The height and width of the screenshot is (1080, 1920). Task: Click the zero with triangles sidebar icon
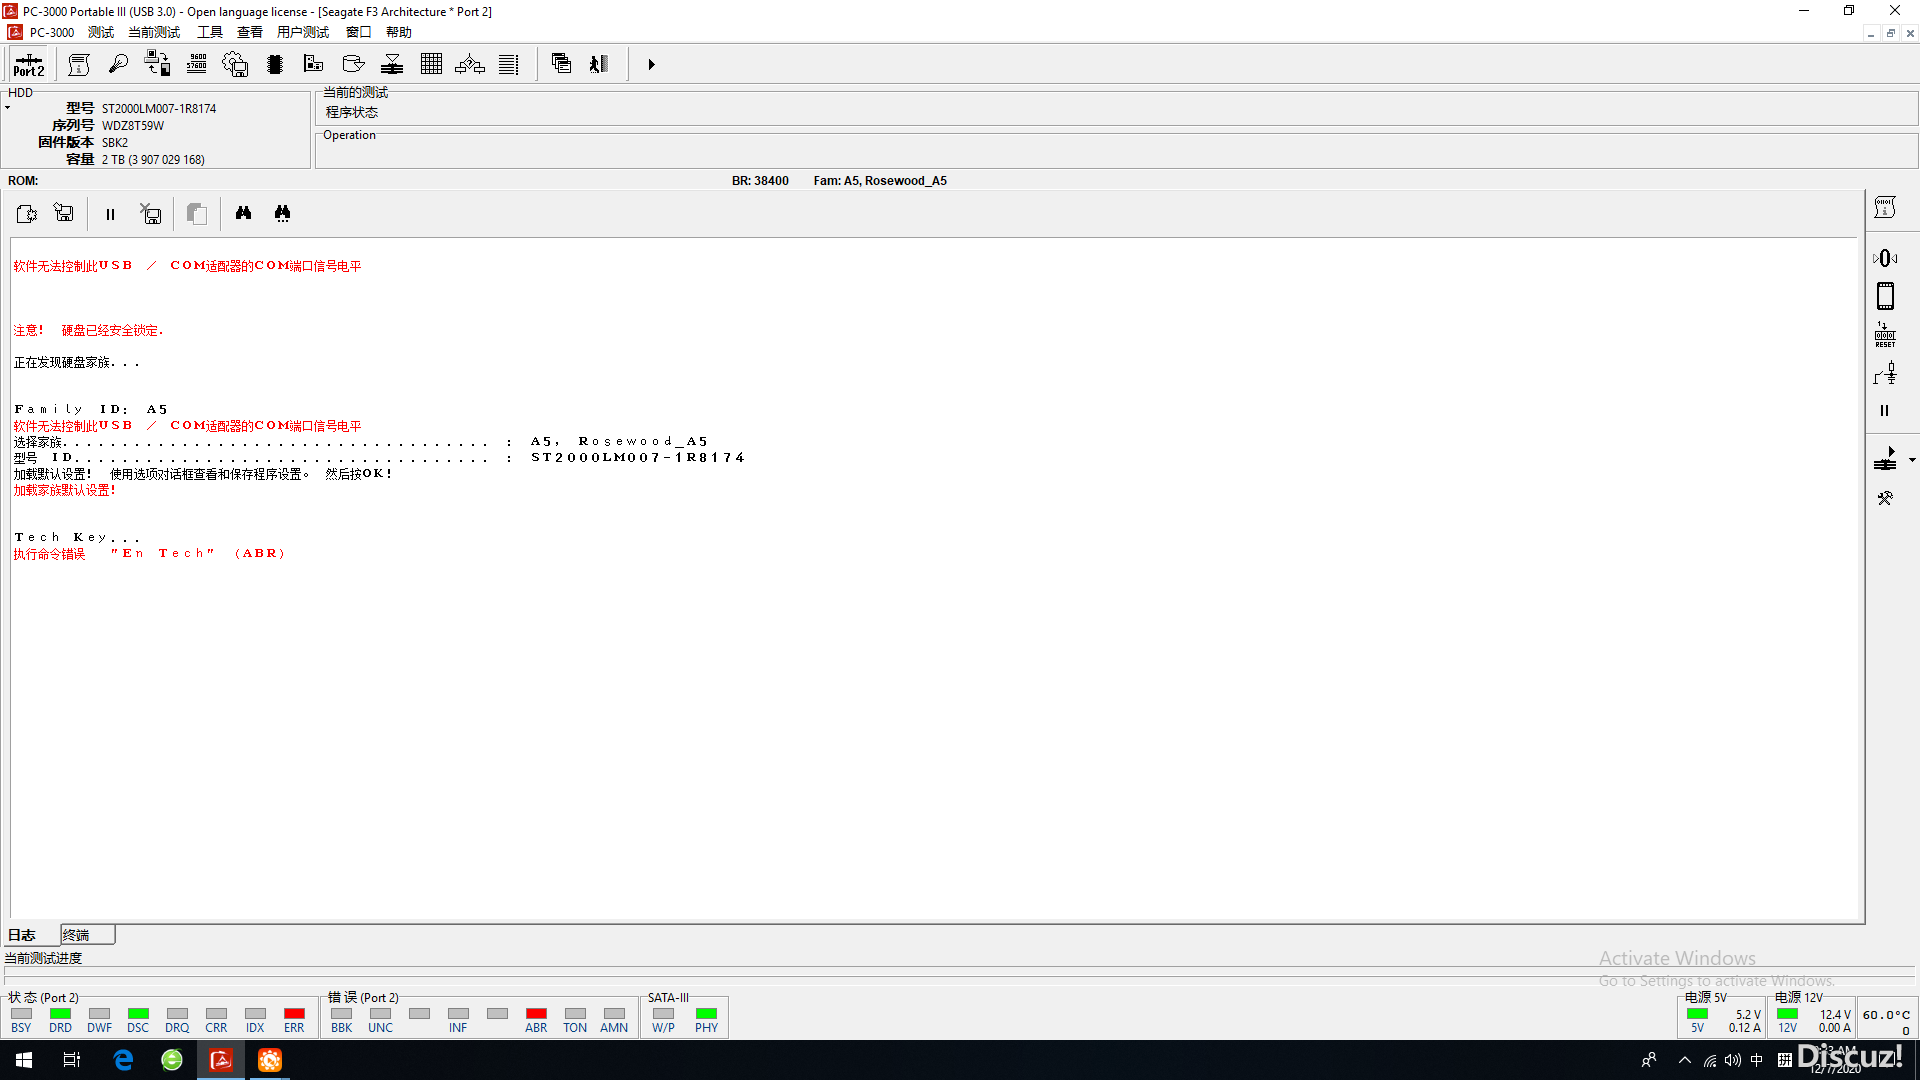(x=1885, y=258)
